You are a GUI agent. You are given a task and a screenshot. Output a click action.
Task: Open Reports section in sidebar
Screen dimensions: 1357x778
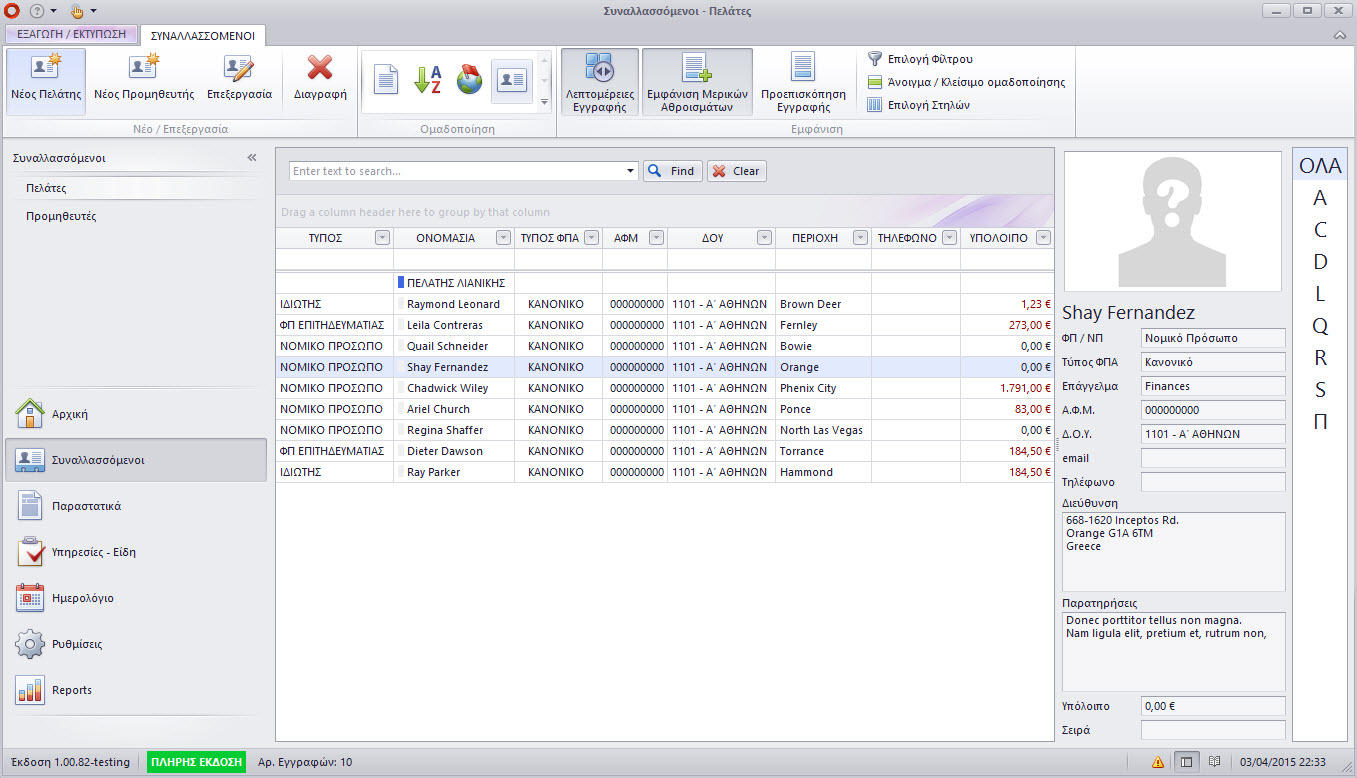point(136,690)
